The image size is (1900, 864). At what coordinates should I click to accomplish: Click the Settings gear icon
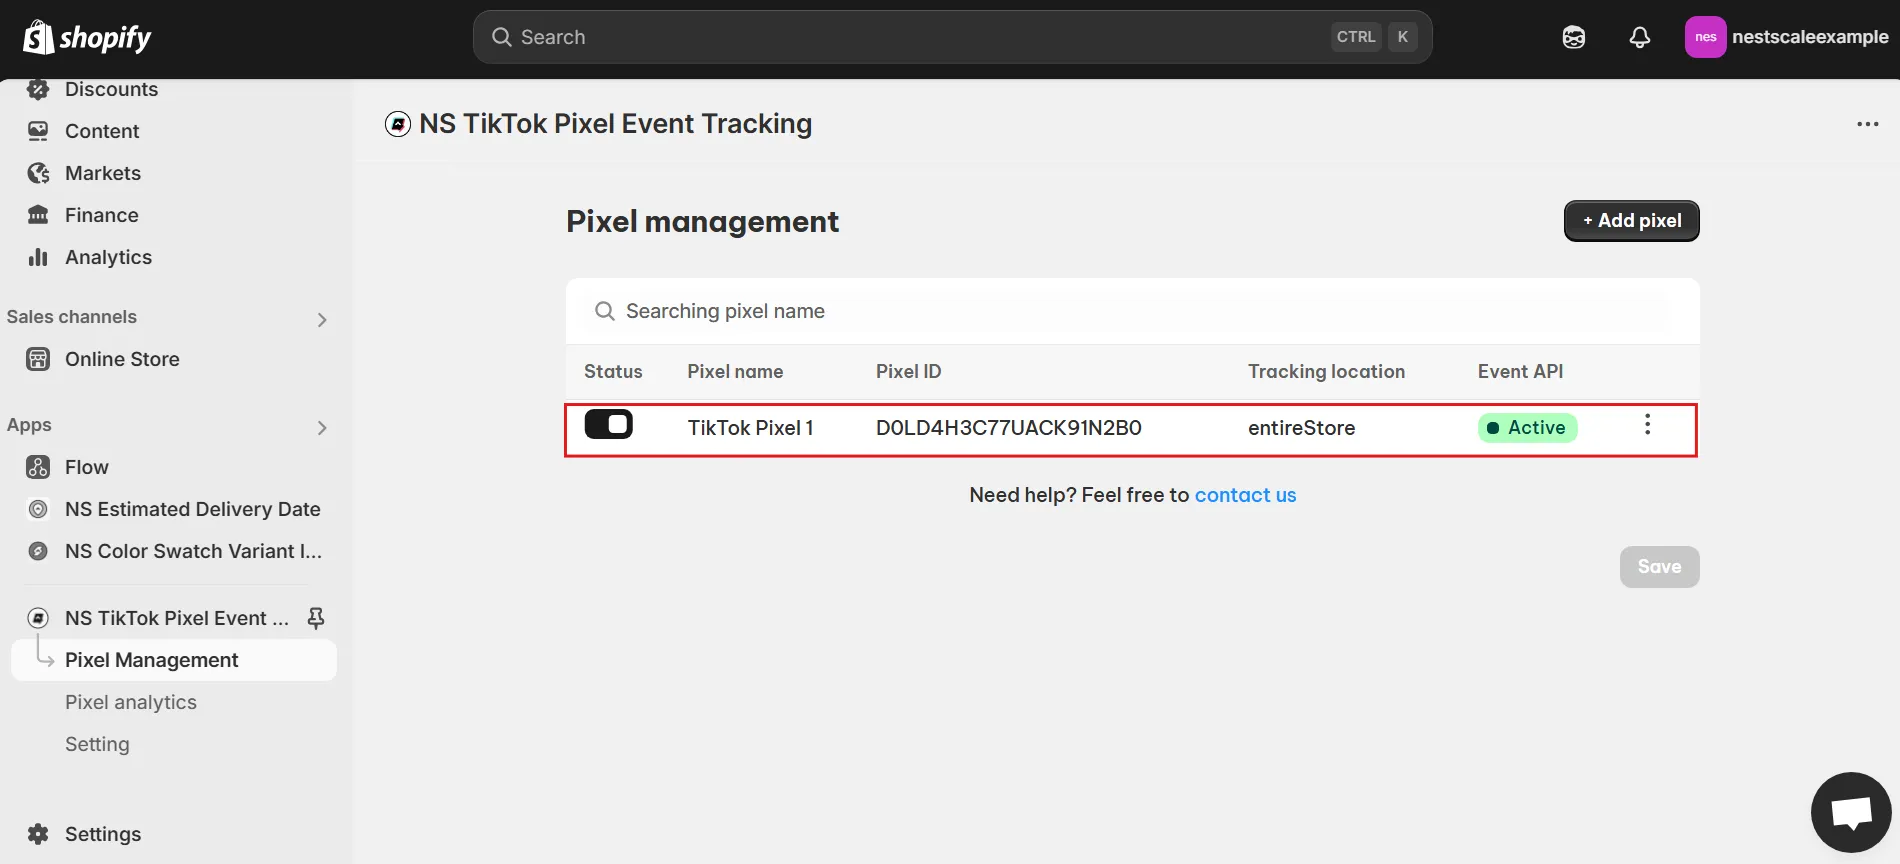(x=38, y=834)
